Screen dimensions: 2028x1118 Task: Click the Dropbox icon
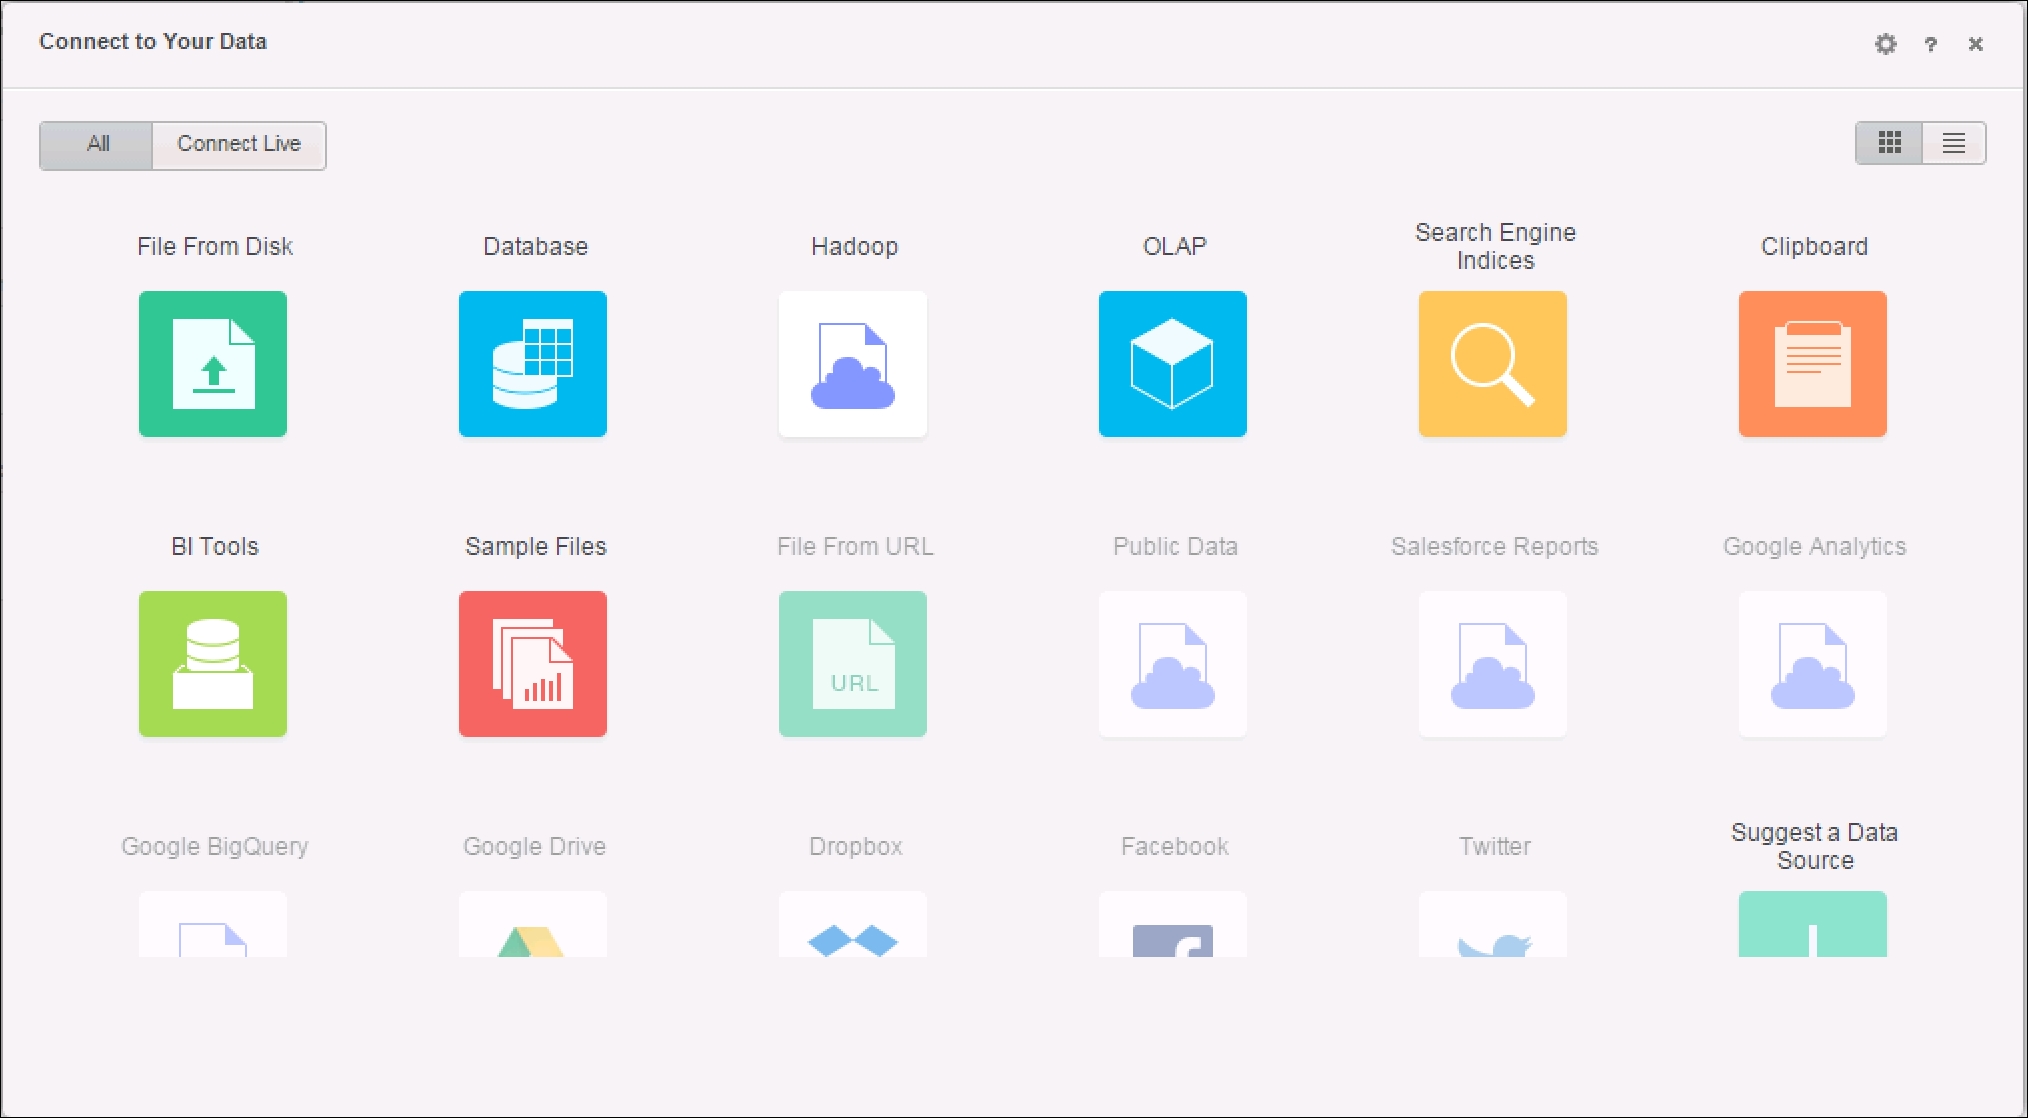click(853, 924)
